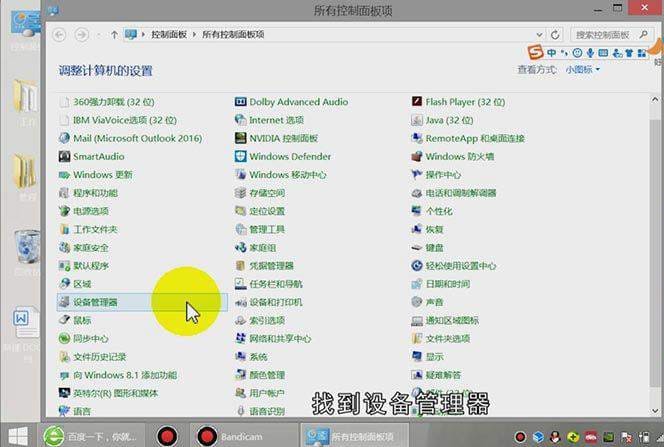Click the Sogou emoji smiley icon

577,52
